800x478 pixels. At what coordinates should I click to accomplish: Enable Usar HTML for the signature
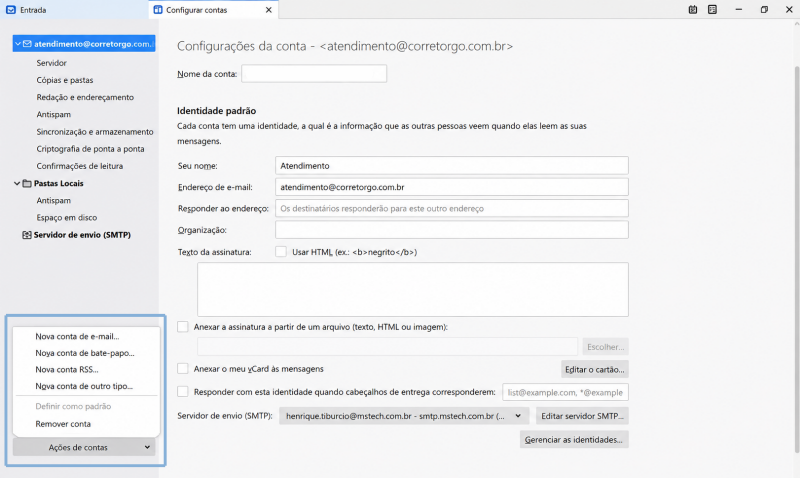pyautogui.click(x=281, y=251)
